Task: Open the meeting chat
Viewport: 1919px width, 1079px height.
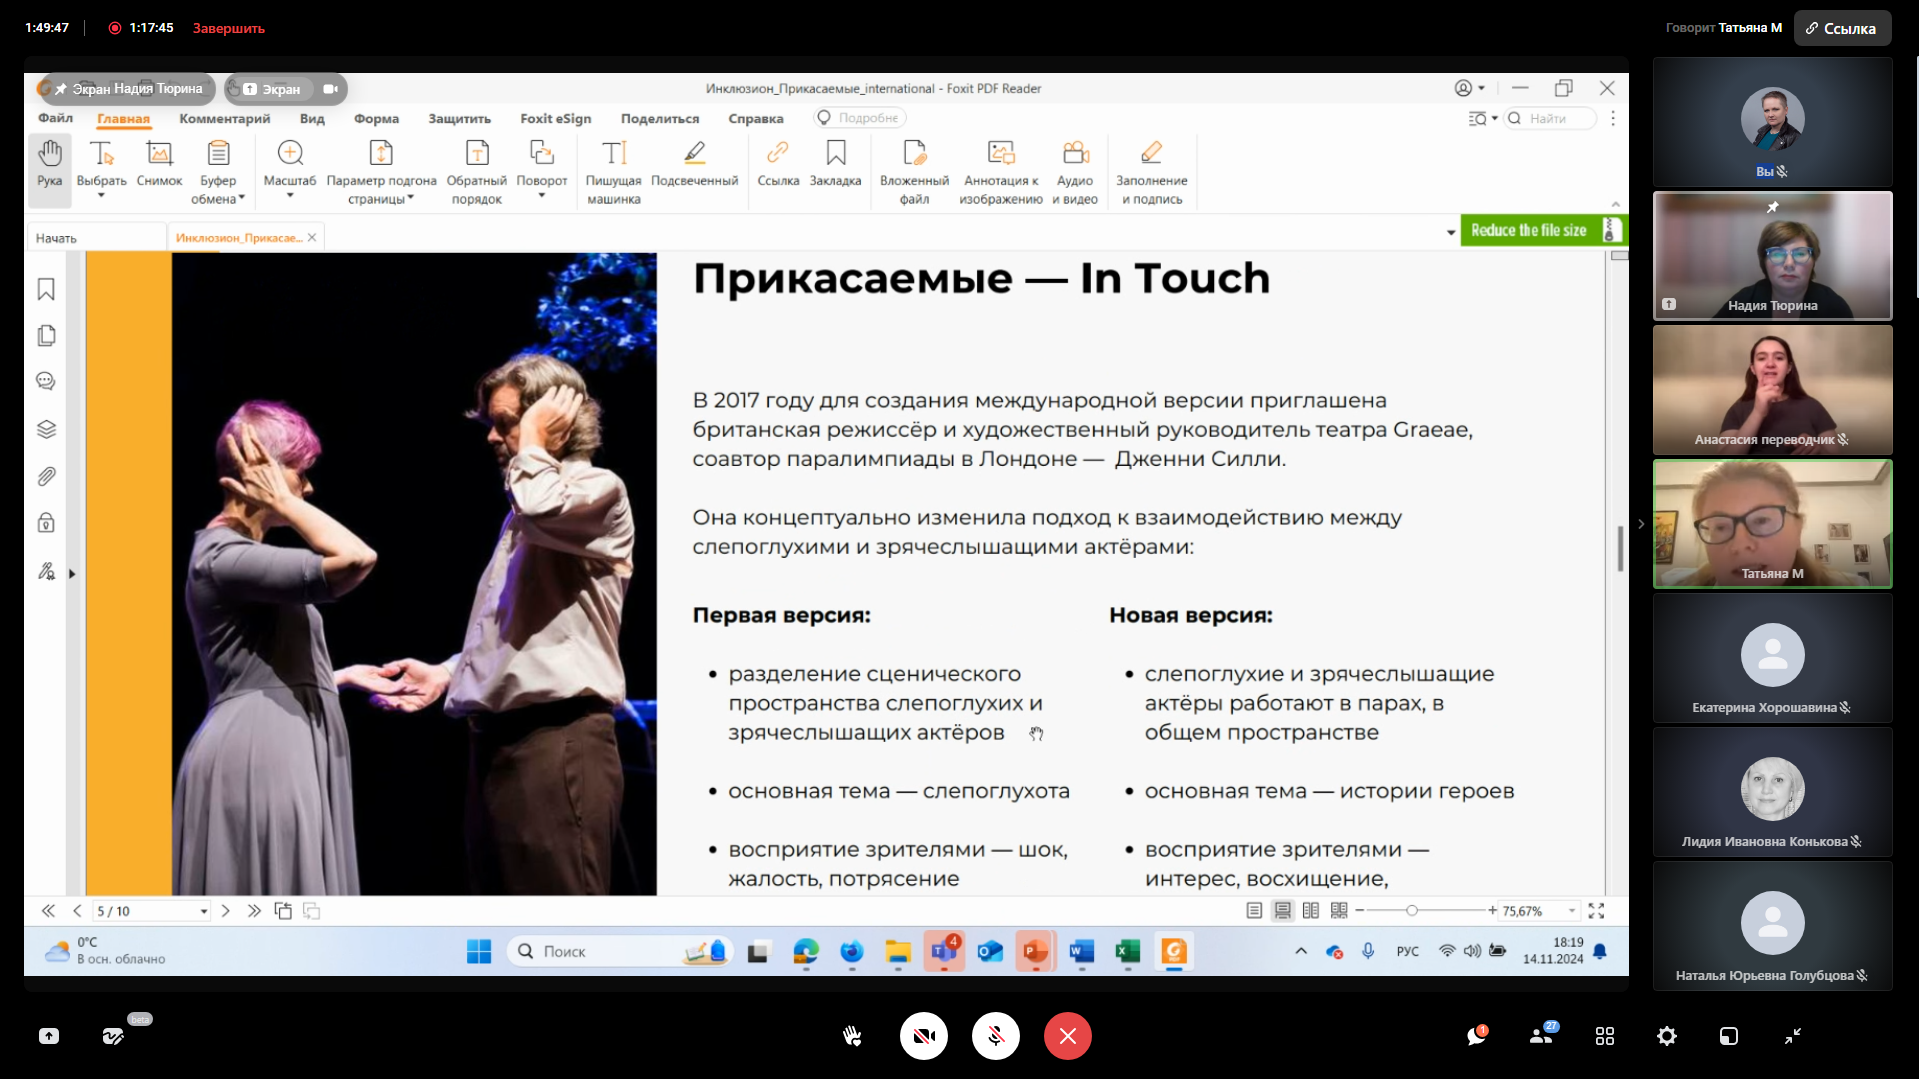Action: 1476,1036
